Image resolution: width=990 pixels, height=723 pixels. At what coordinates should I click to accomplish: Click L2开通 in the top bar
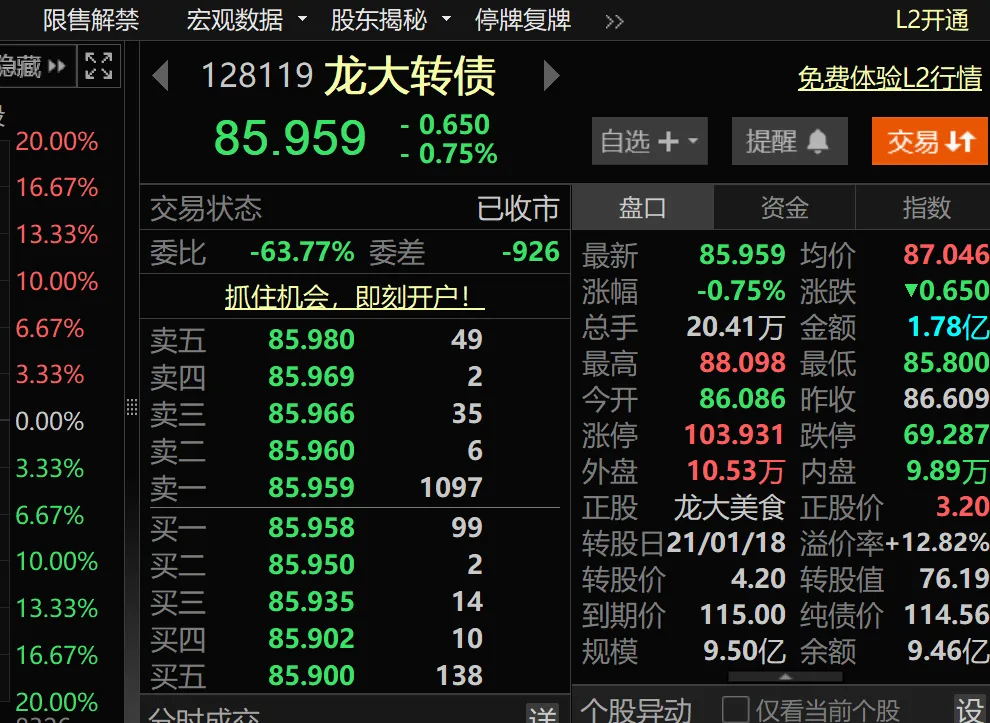coord(932,20)
